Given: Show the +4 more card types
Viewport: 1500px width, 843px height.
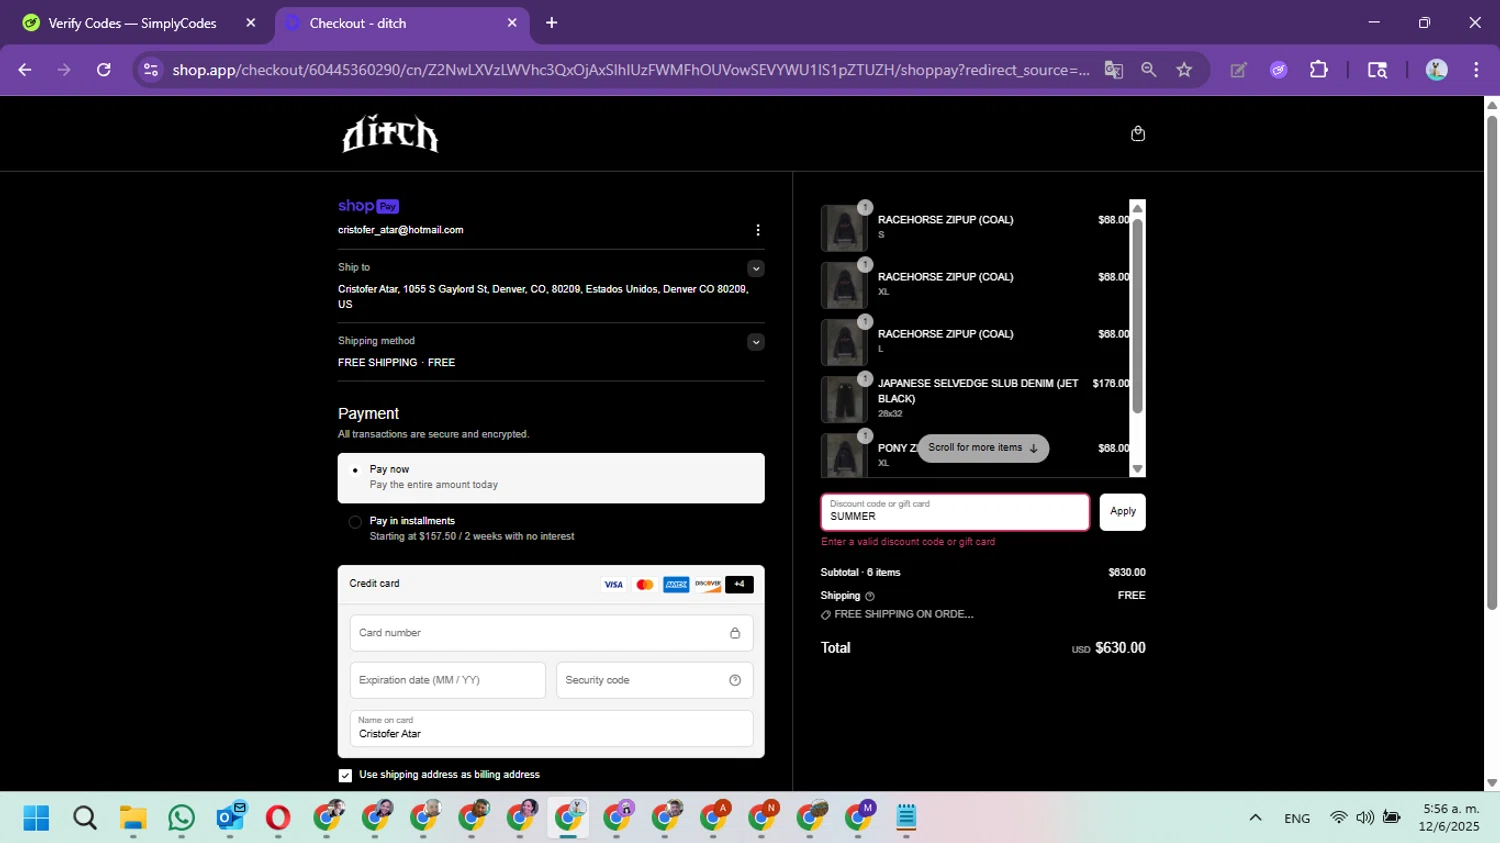Looking at the screenshot, I should tap(739, 585).
